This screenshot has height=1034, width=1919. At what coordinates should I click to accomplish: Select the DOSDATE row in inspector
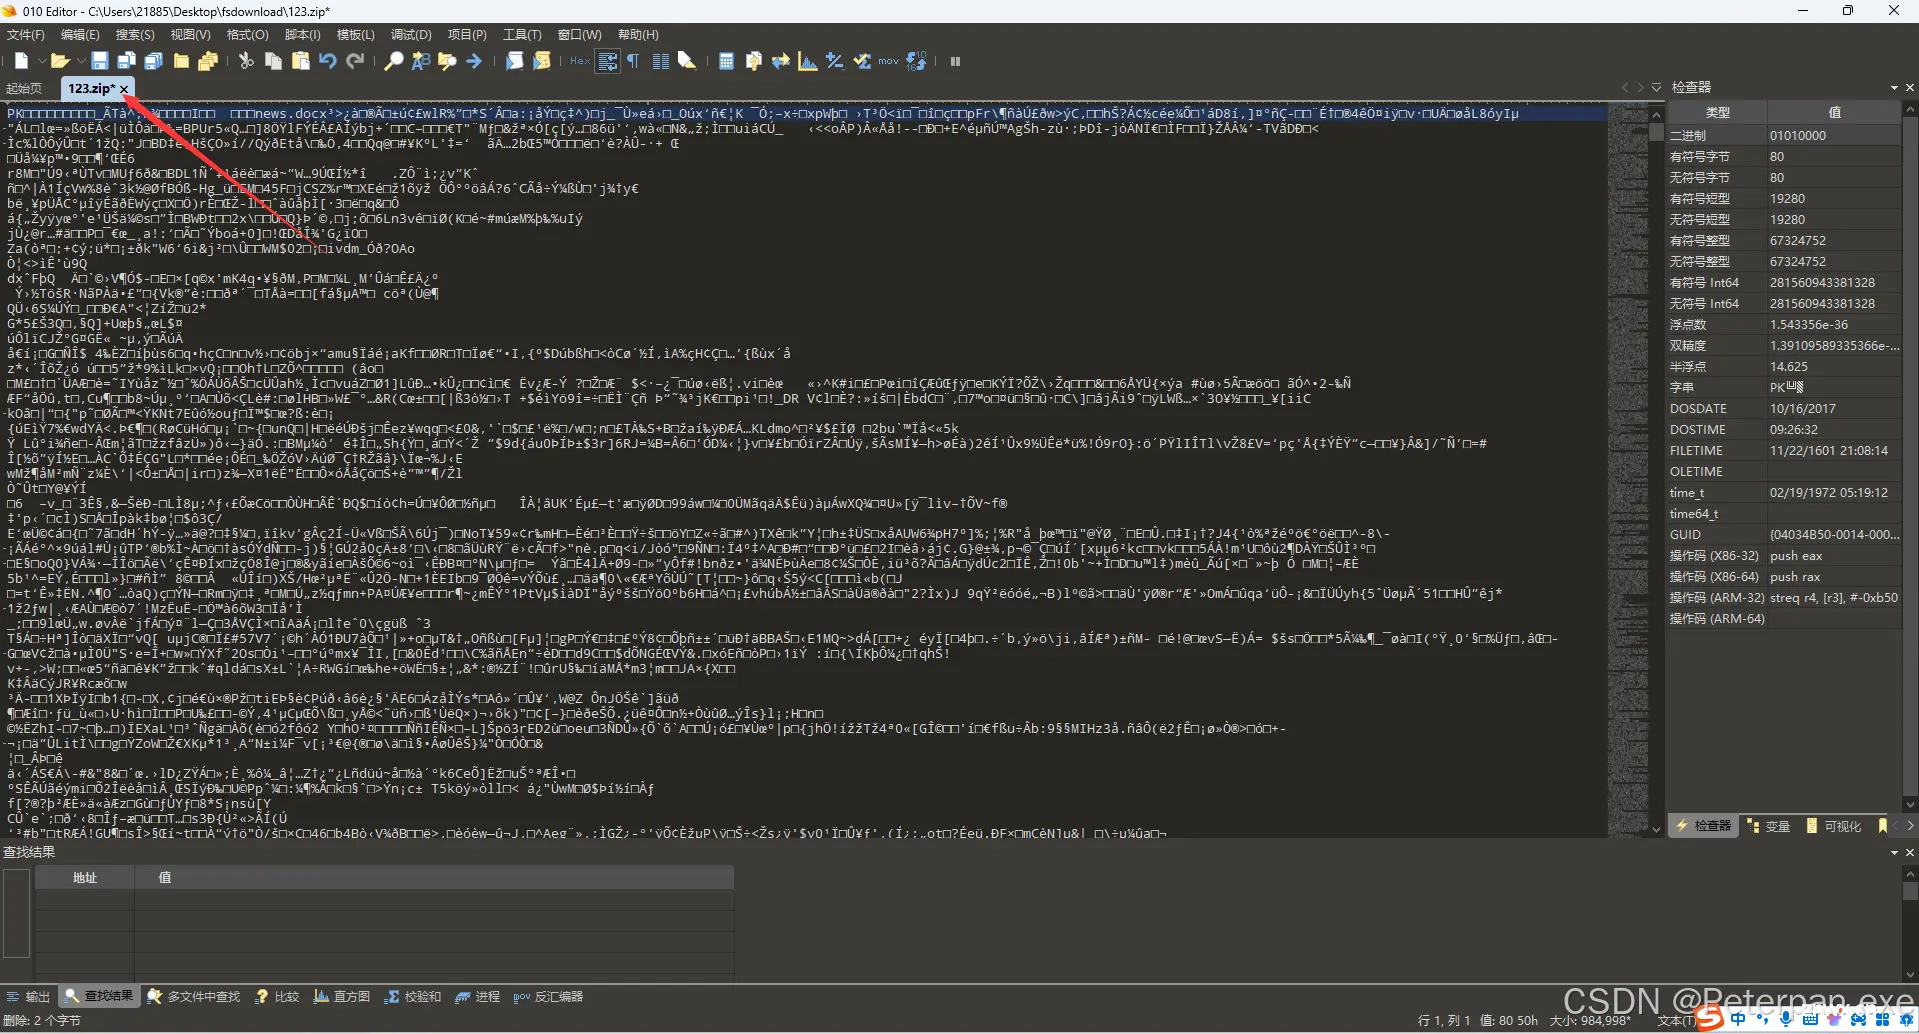tap(1784, 409)
